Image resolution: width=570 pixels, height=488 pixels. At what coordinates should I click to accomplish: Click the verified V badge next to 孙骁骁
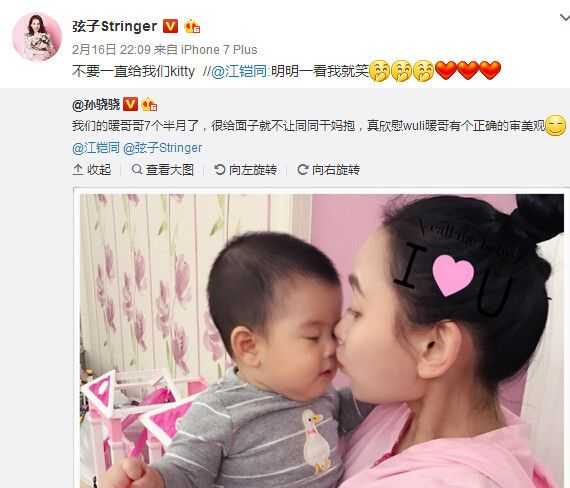point(130,104)
